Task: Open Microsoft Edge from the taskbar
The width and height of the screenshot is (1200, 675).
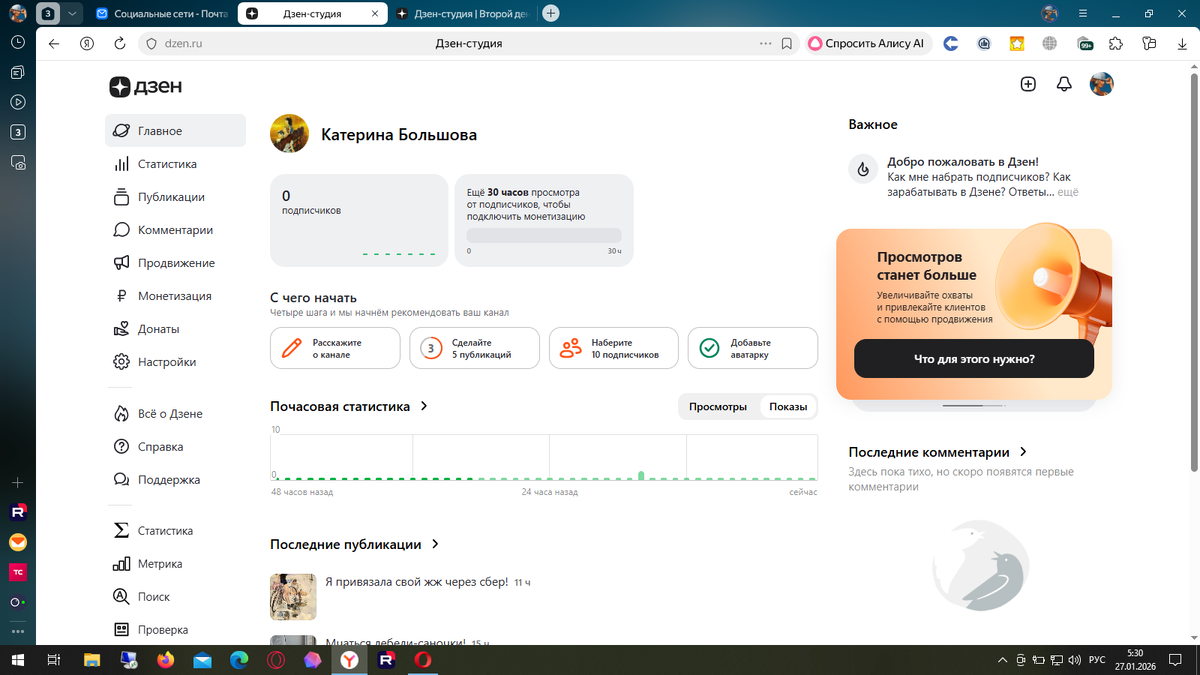Action: coord(239,660)
